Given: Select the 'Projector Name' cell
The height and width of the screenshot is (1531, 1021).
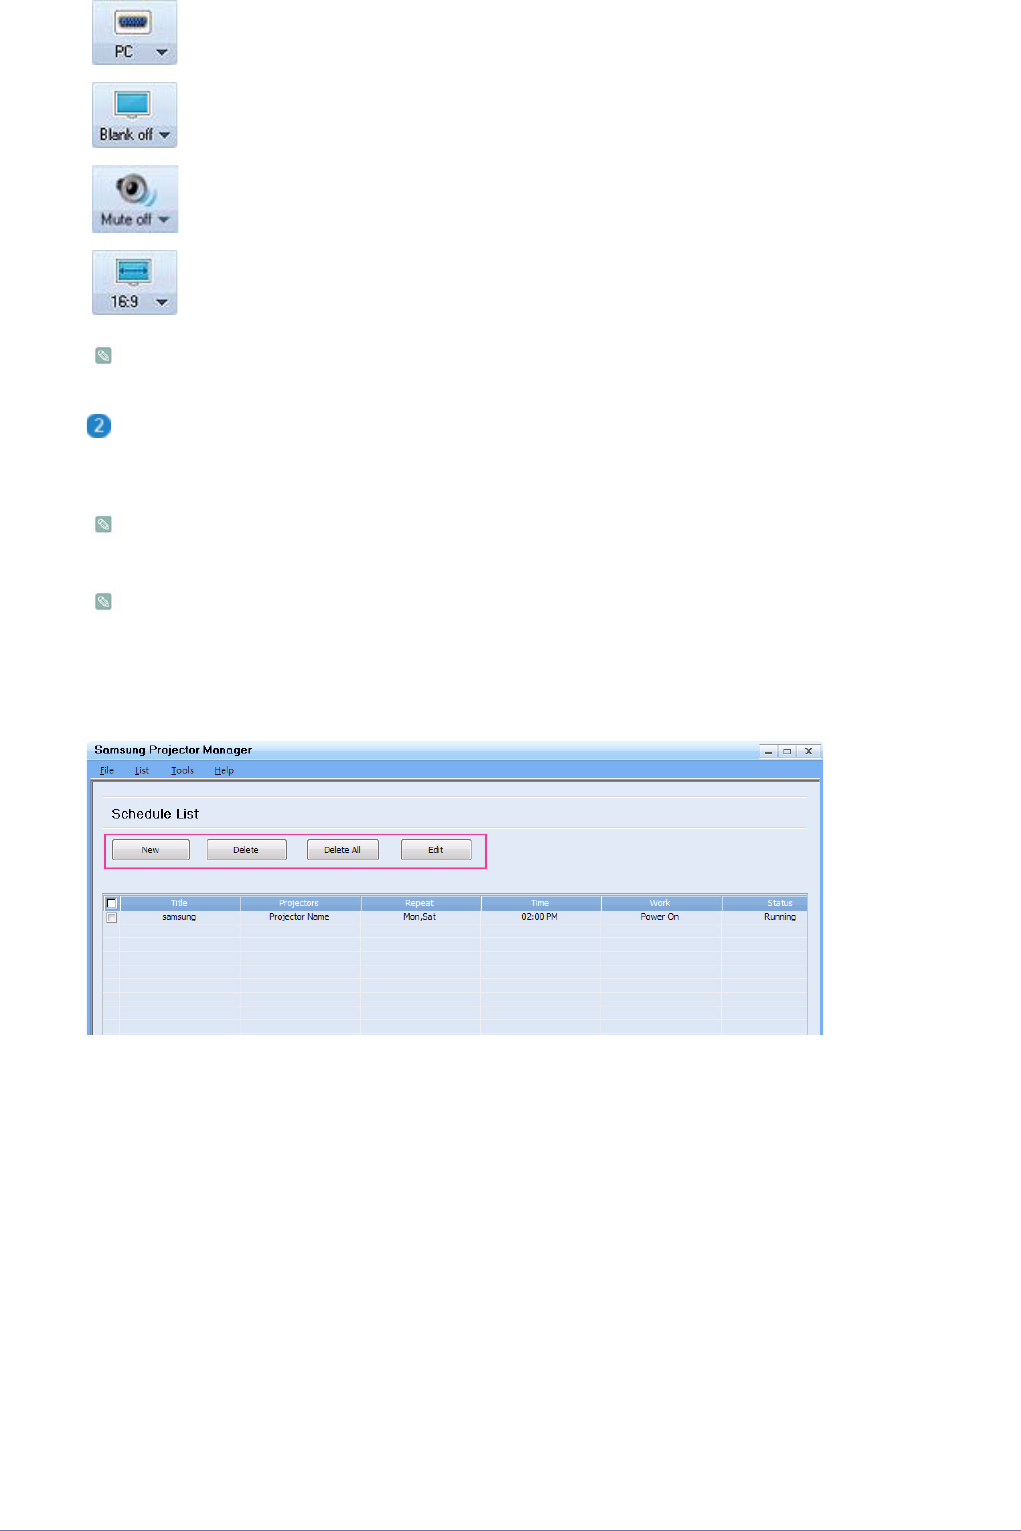Looking at the screenshot, I should (299, 917).
